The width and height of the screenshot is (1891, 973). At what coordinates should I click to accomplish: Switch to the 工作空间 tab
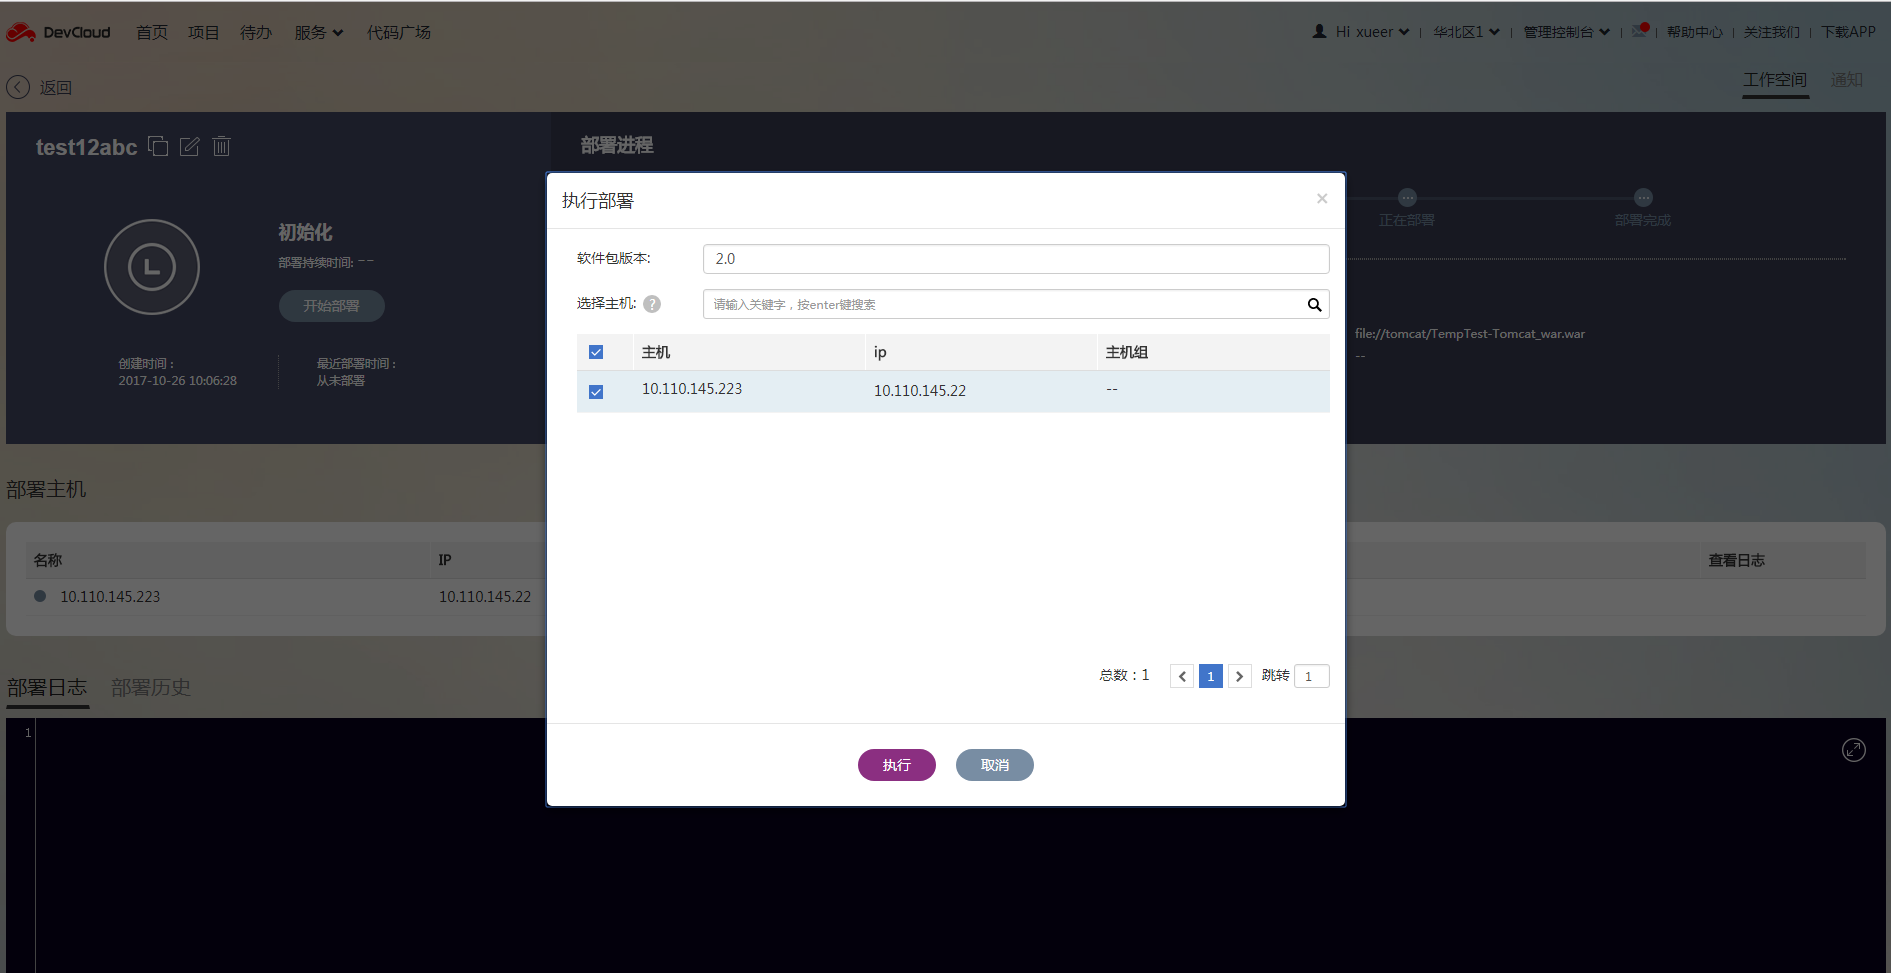click(1775, 80)
